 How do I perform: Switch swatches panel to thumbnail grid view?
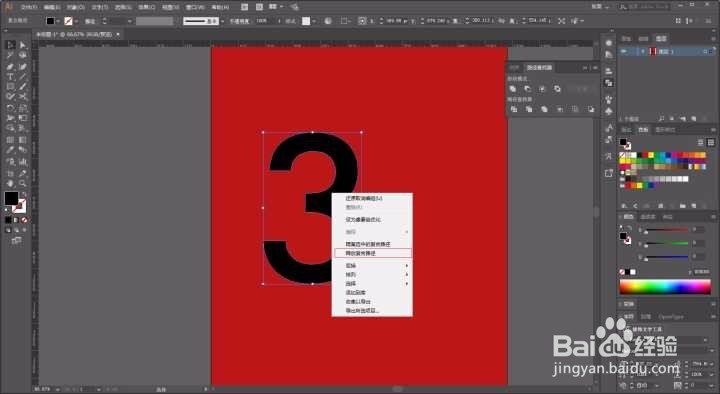tap(711, 142)
